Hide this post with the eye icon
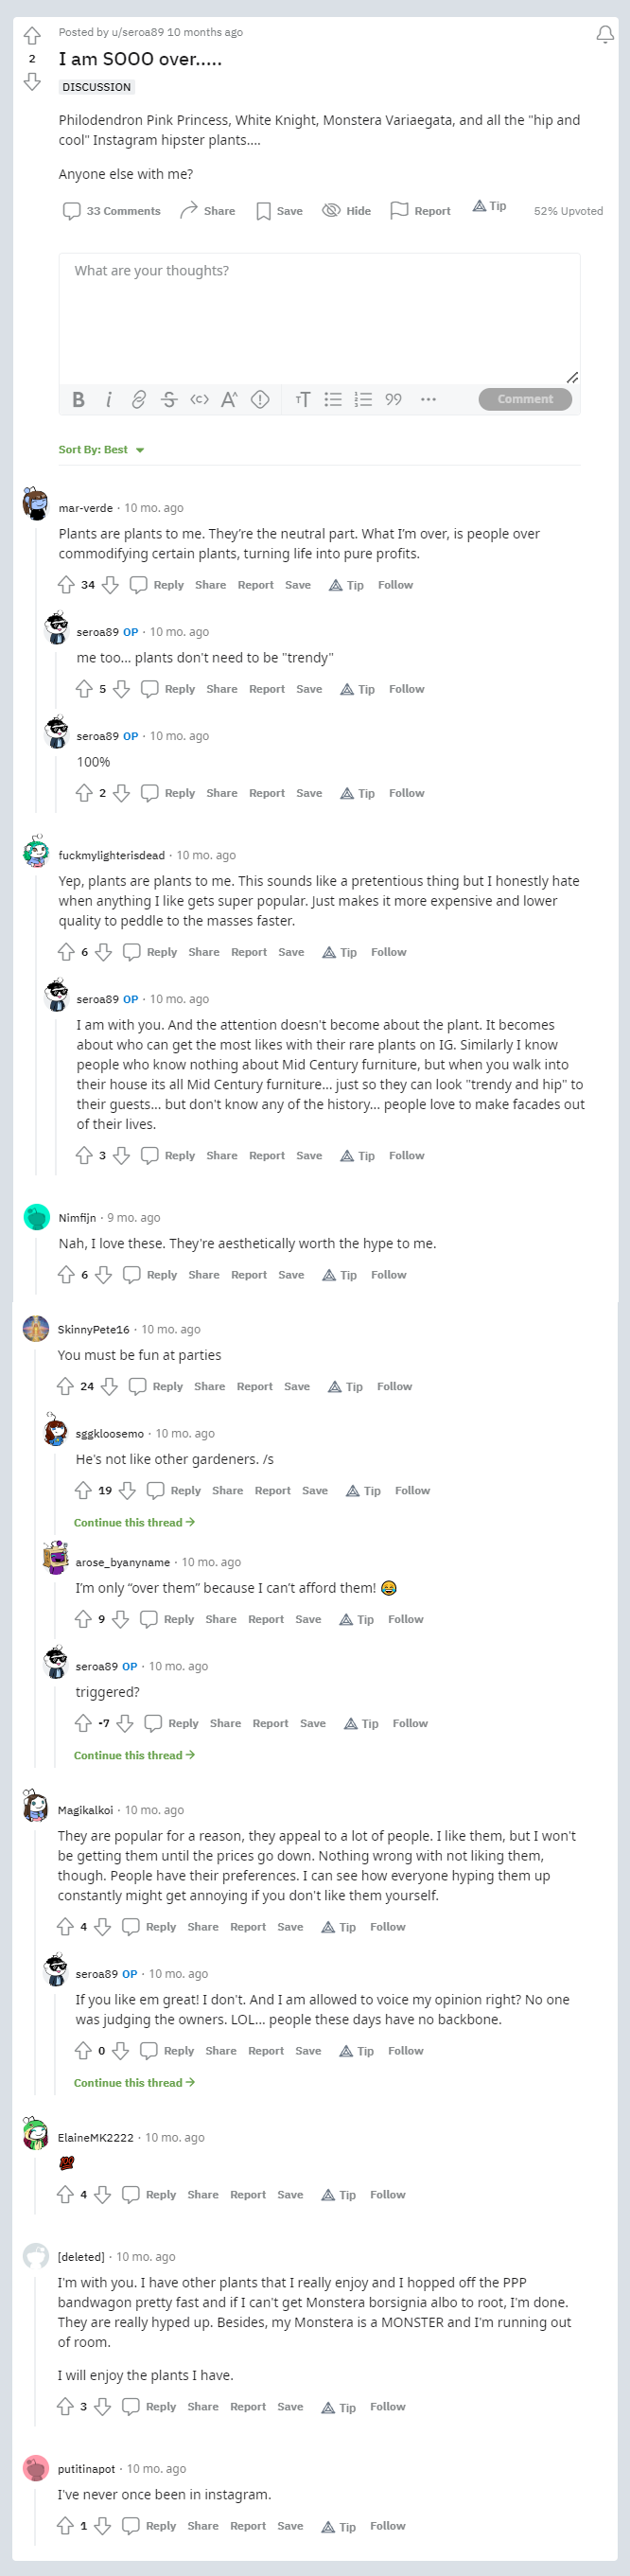The height and width of the screenshot is (2576, 630). 346,211
